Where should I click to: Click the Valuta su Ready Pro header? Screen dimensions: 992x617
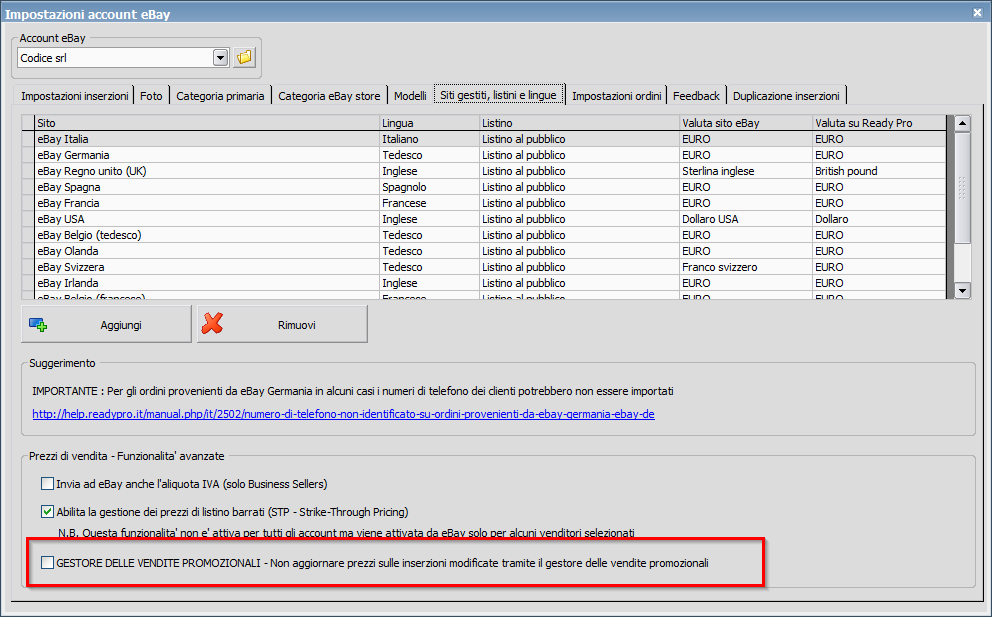879,123
